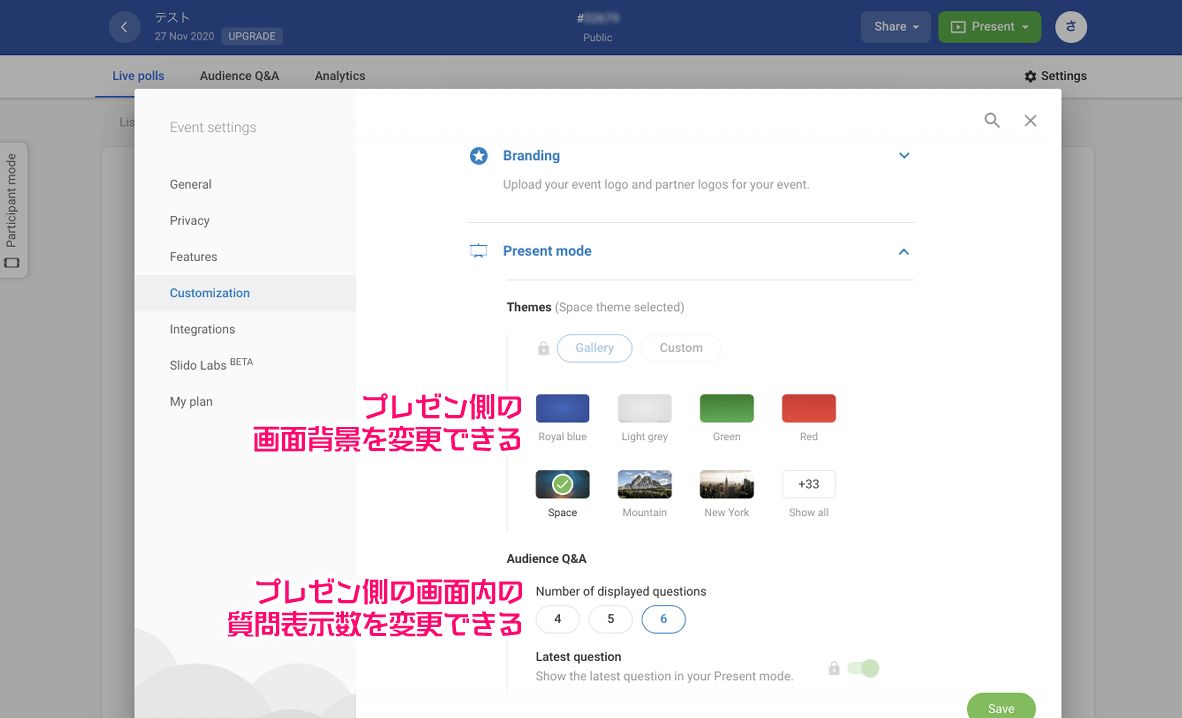Open the Share dropdown
The width and height of the screenshot is (1182, 718).
point(896,27)
